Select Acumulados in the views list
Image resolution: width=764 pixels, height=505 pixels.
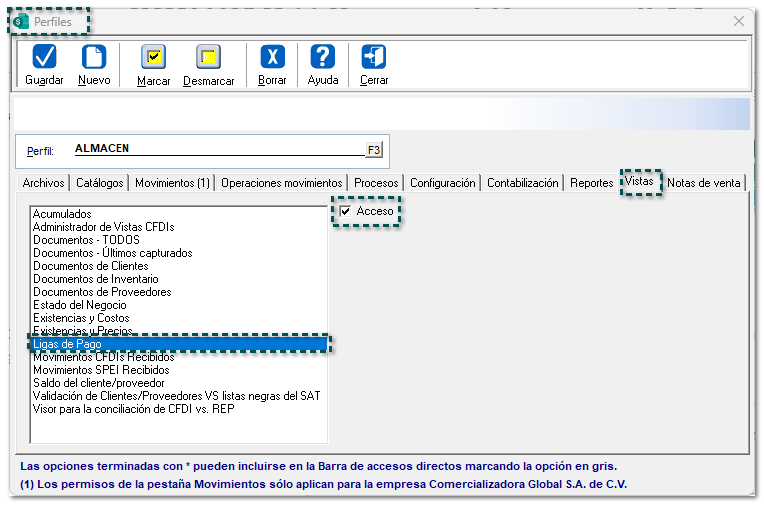[62, 214]
